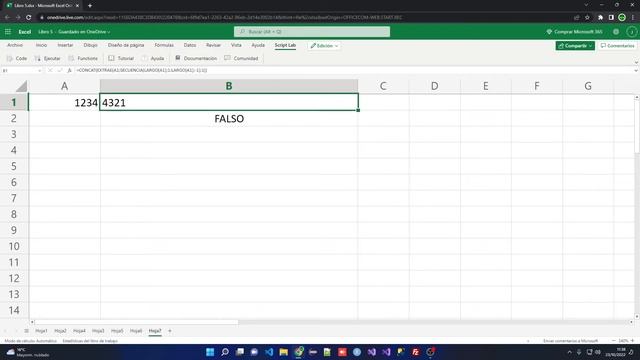Click Estadísticas del libro de trabajo
The image size is (640, 360).
point(90,341)
